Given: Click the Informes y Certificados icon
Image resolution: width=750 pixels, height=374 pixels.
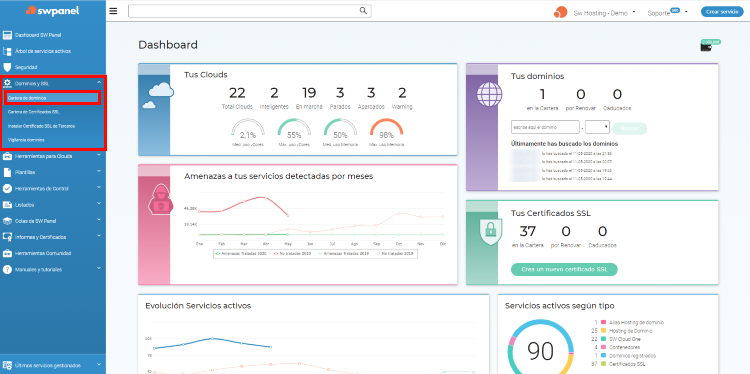Looking at the screenshot, I should (x=7, y=237).
